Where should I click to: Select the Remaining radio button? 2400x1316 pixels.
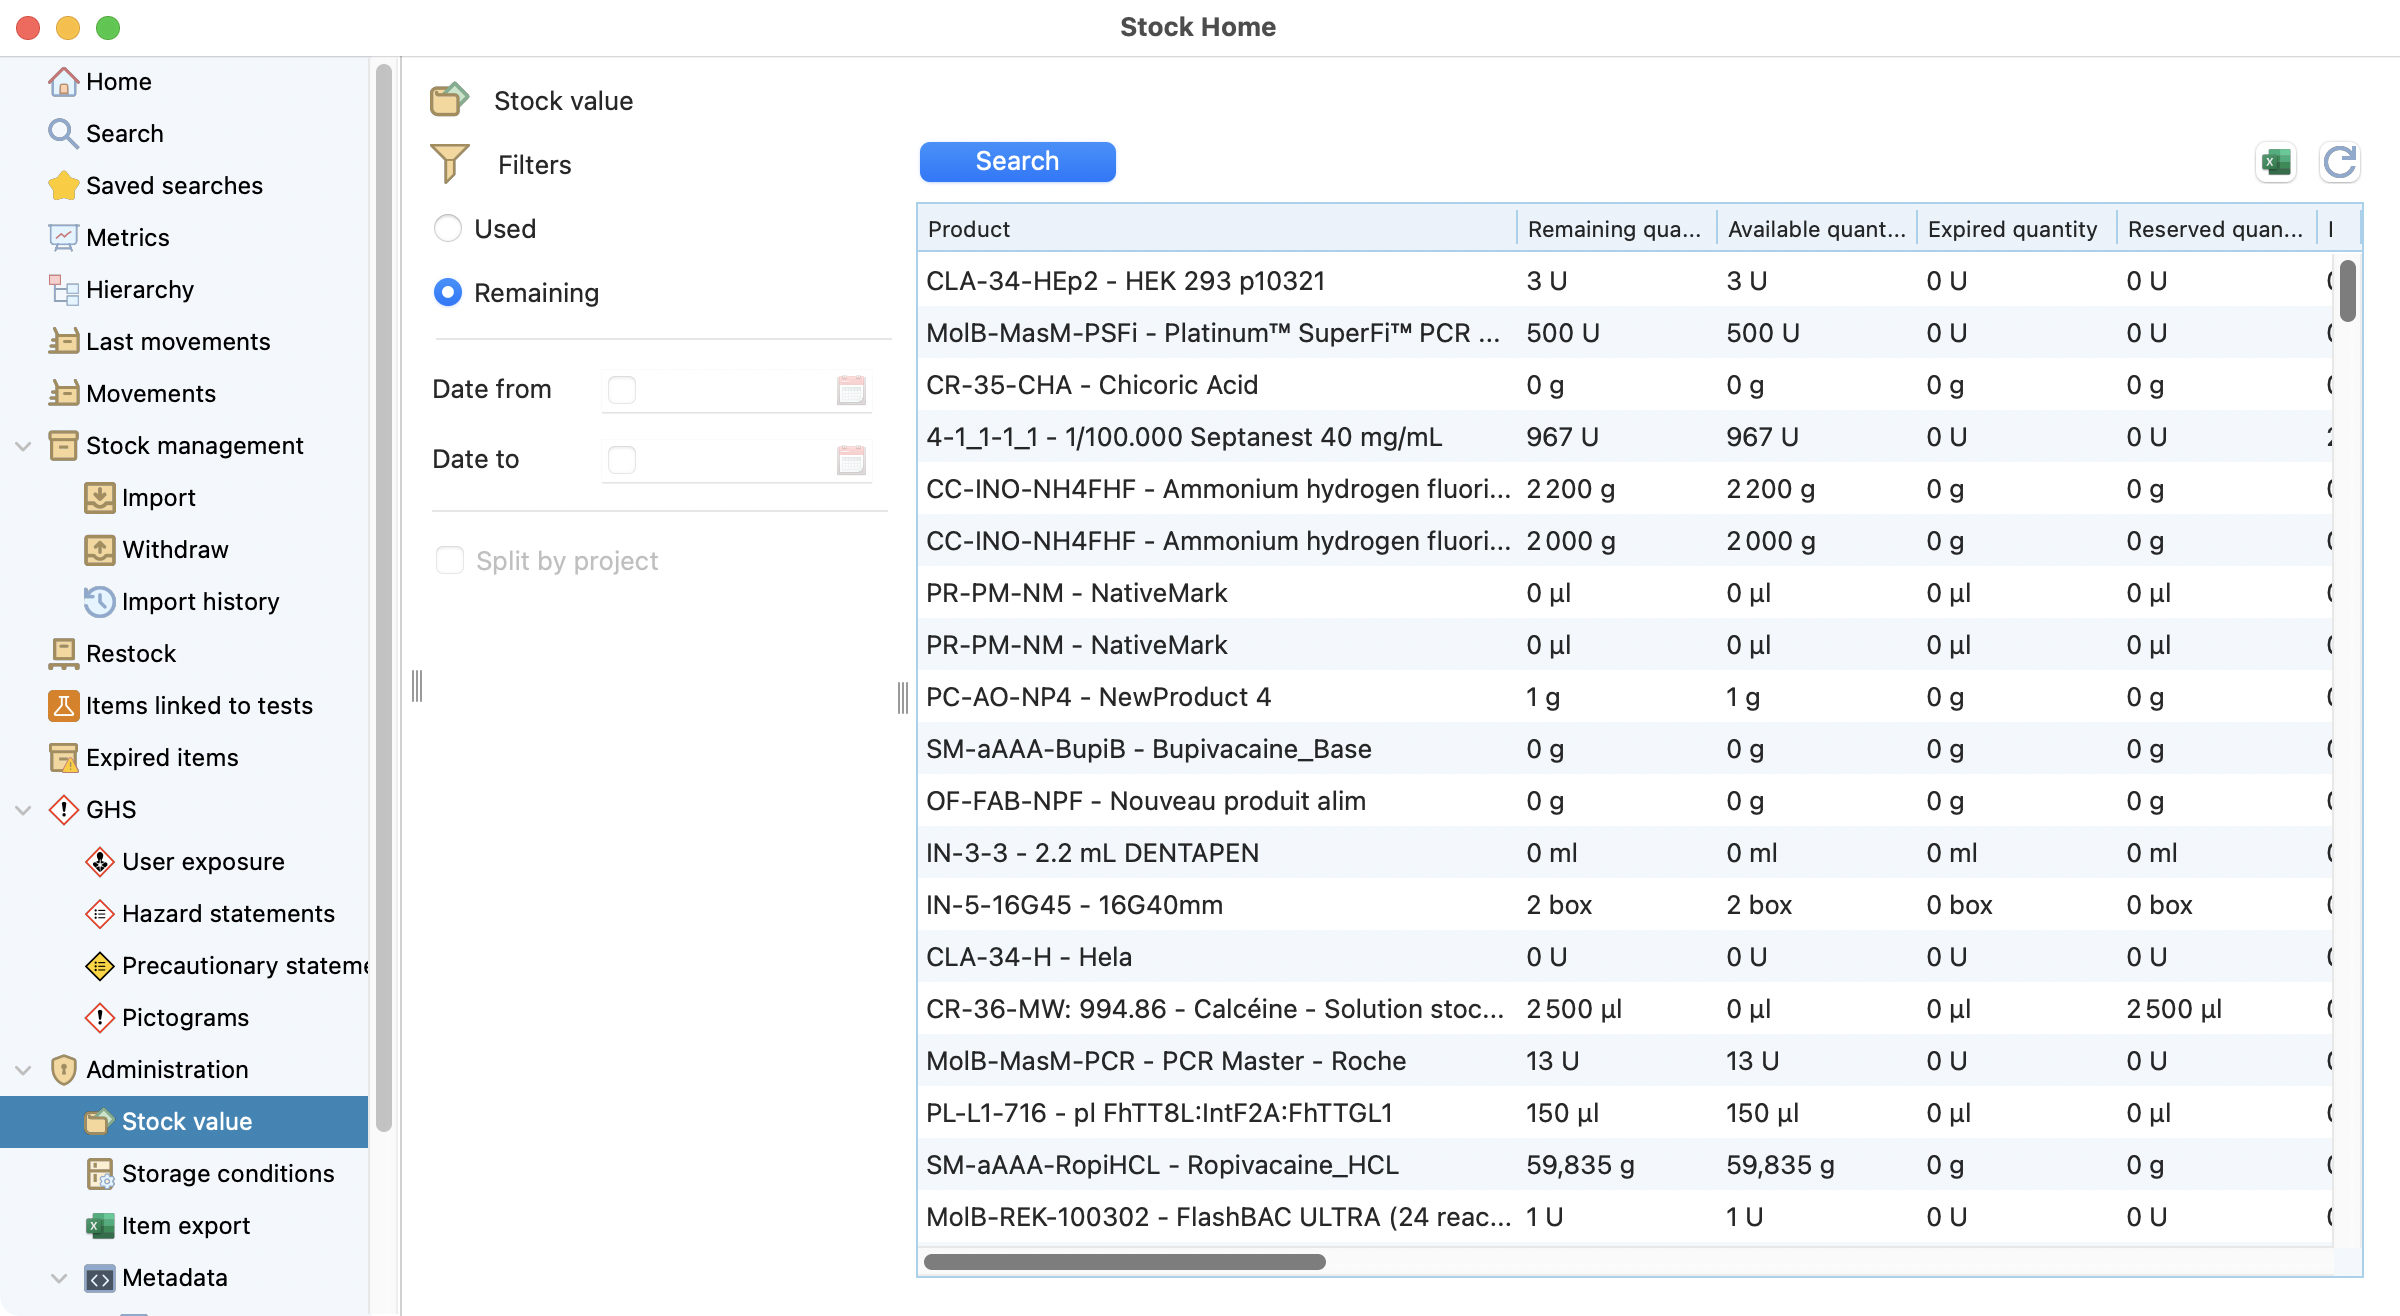[x=448, y=293]
